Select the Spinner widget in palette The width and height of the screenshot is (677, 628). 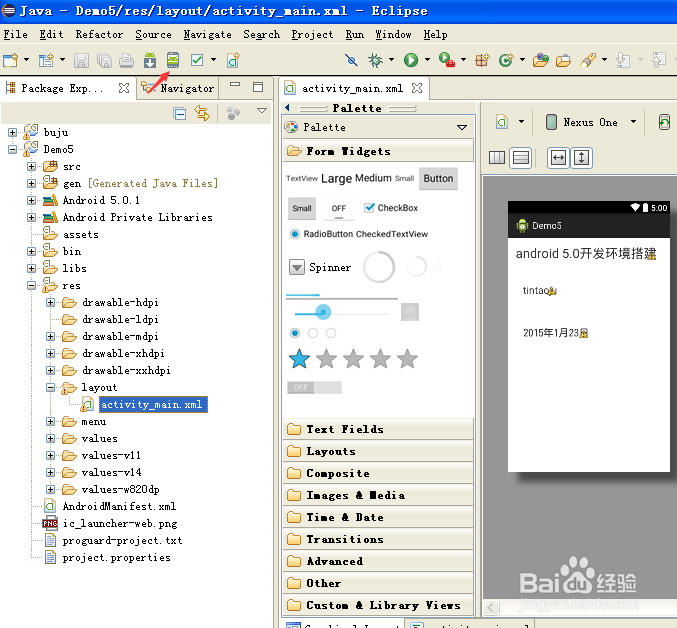320,267
